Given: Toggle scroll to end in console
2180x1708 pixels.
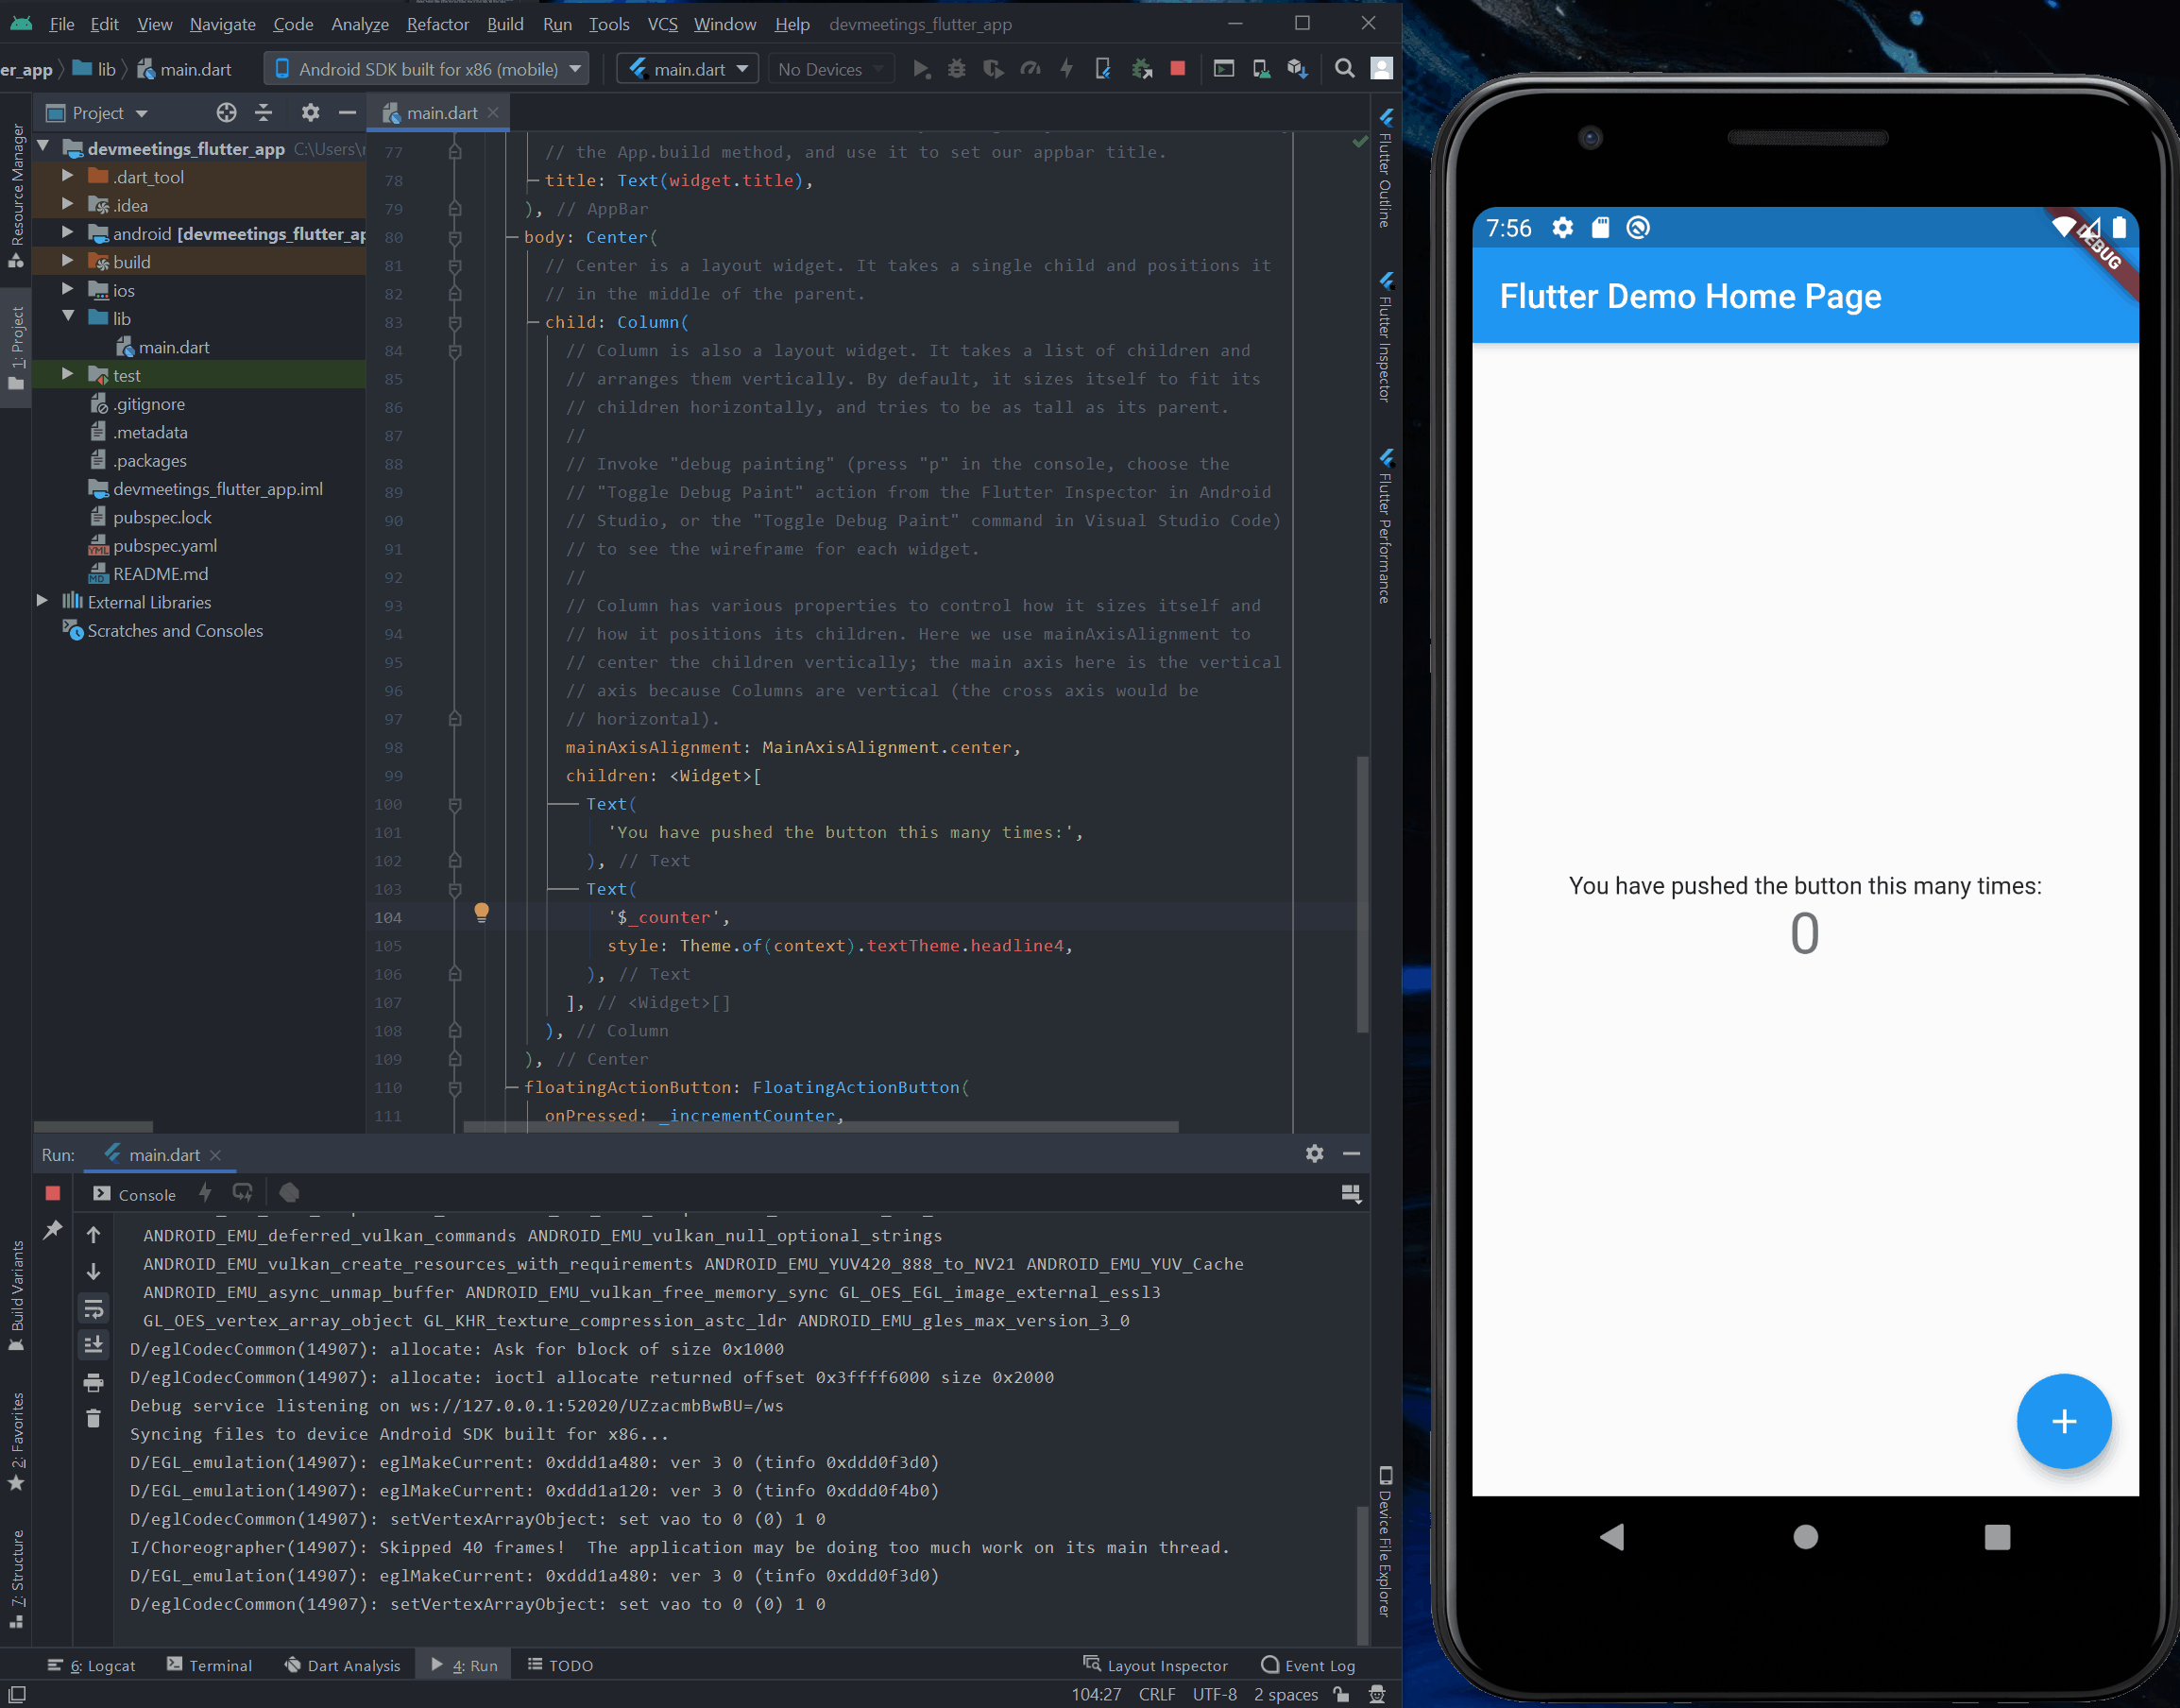Looking at the screenshot, I should click(x=93, y=1345).
